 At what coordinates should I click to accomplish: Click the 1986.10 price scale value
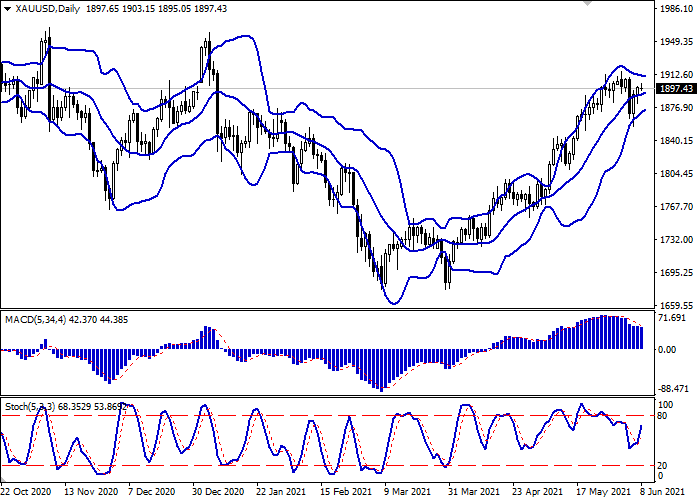(676, 8)
